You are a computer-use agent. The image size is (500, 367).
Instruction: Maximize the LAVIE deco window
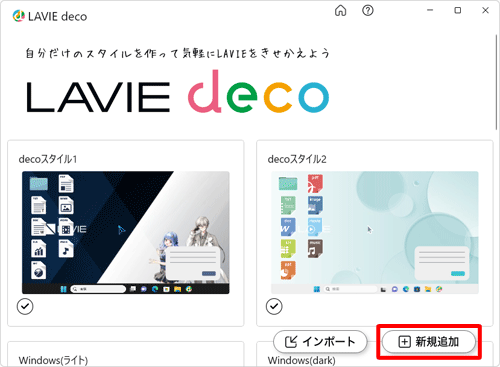pyautogui.click(x=458, y=10)
